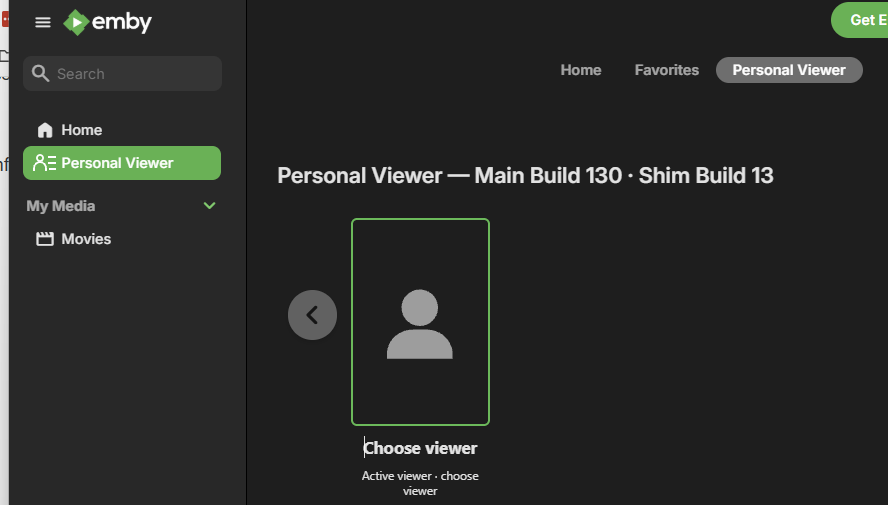The image size is (888, 505).
Task: Open the Choose viewer card thumbnail
Action: (x=420, y=322)
